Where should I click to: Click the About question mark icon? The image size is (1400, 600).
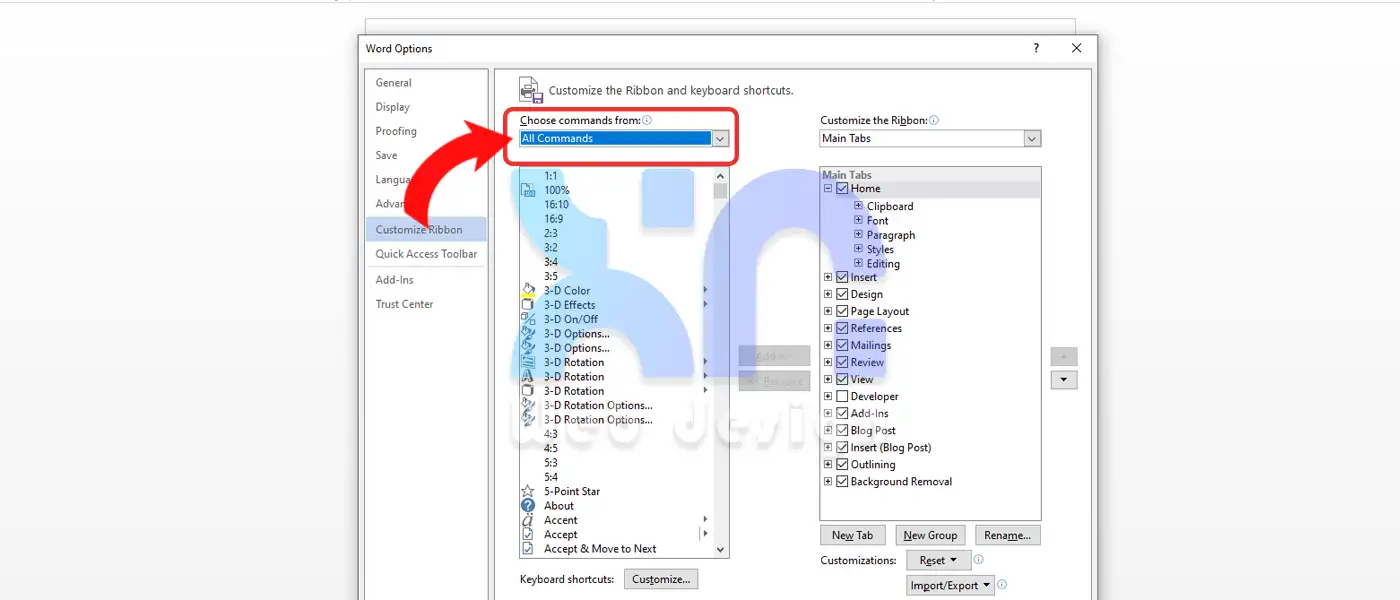tap(528, 505)
